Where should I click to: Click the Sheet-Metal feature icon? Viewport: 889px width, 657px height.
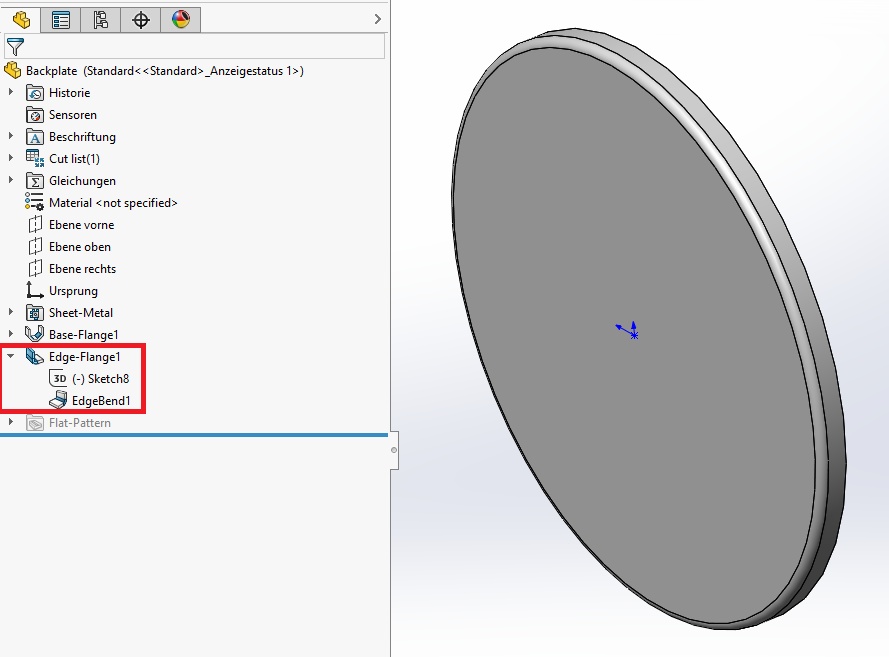pos(35,313)
